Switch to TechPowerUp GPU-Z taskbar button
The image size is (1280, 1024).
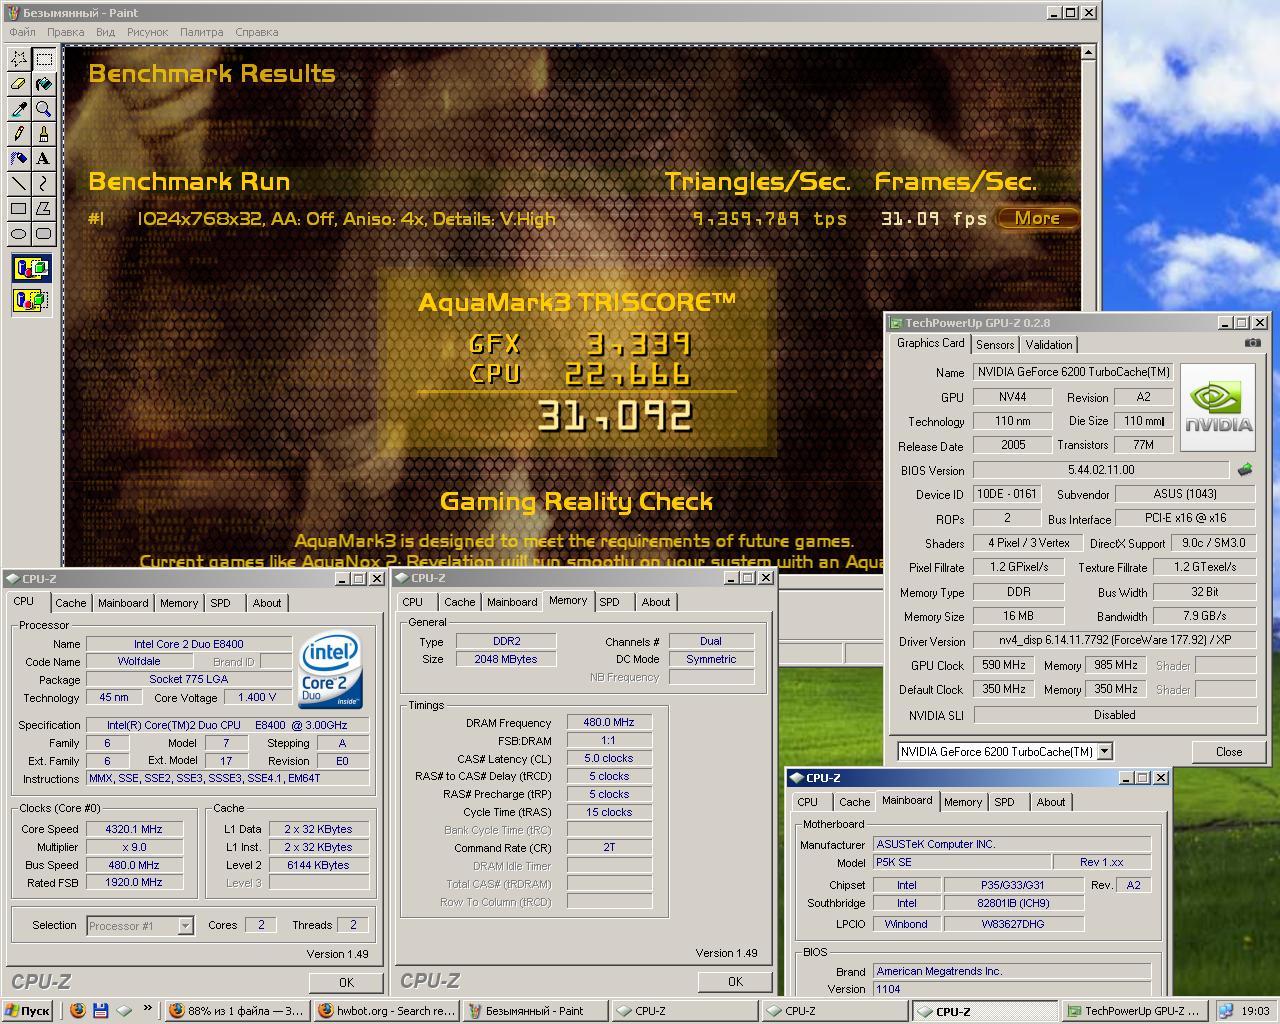click(x=1133, y=1011)
